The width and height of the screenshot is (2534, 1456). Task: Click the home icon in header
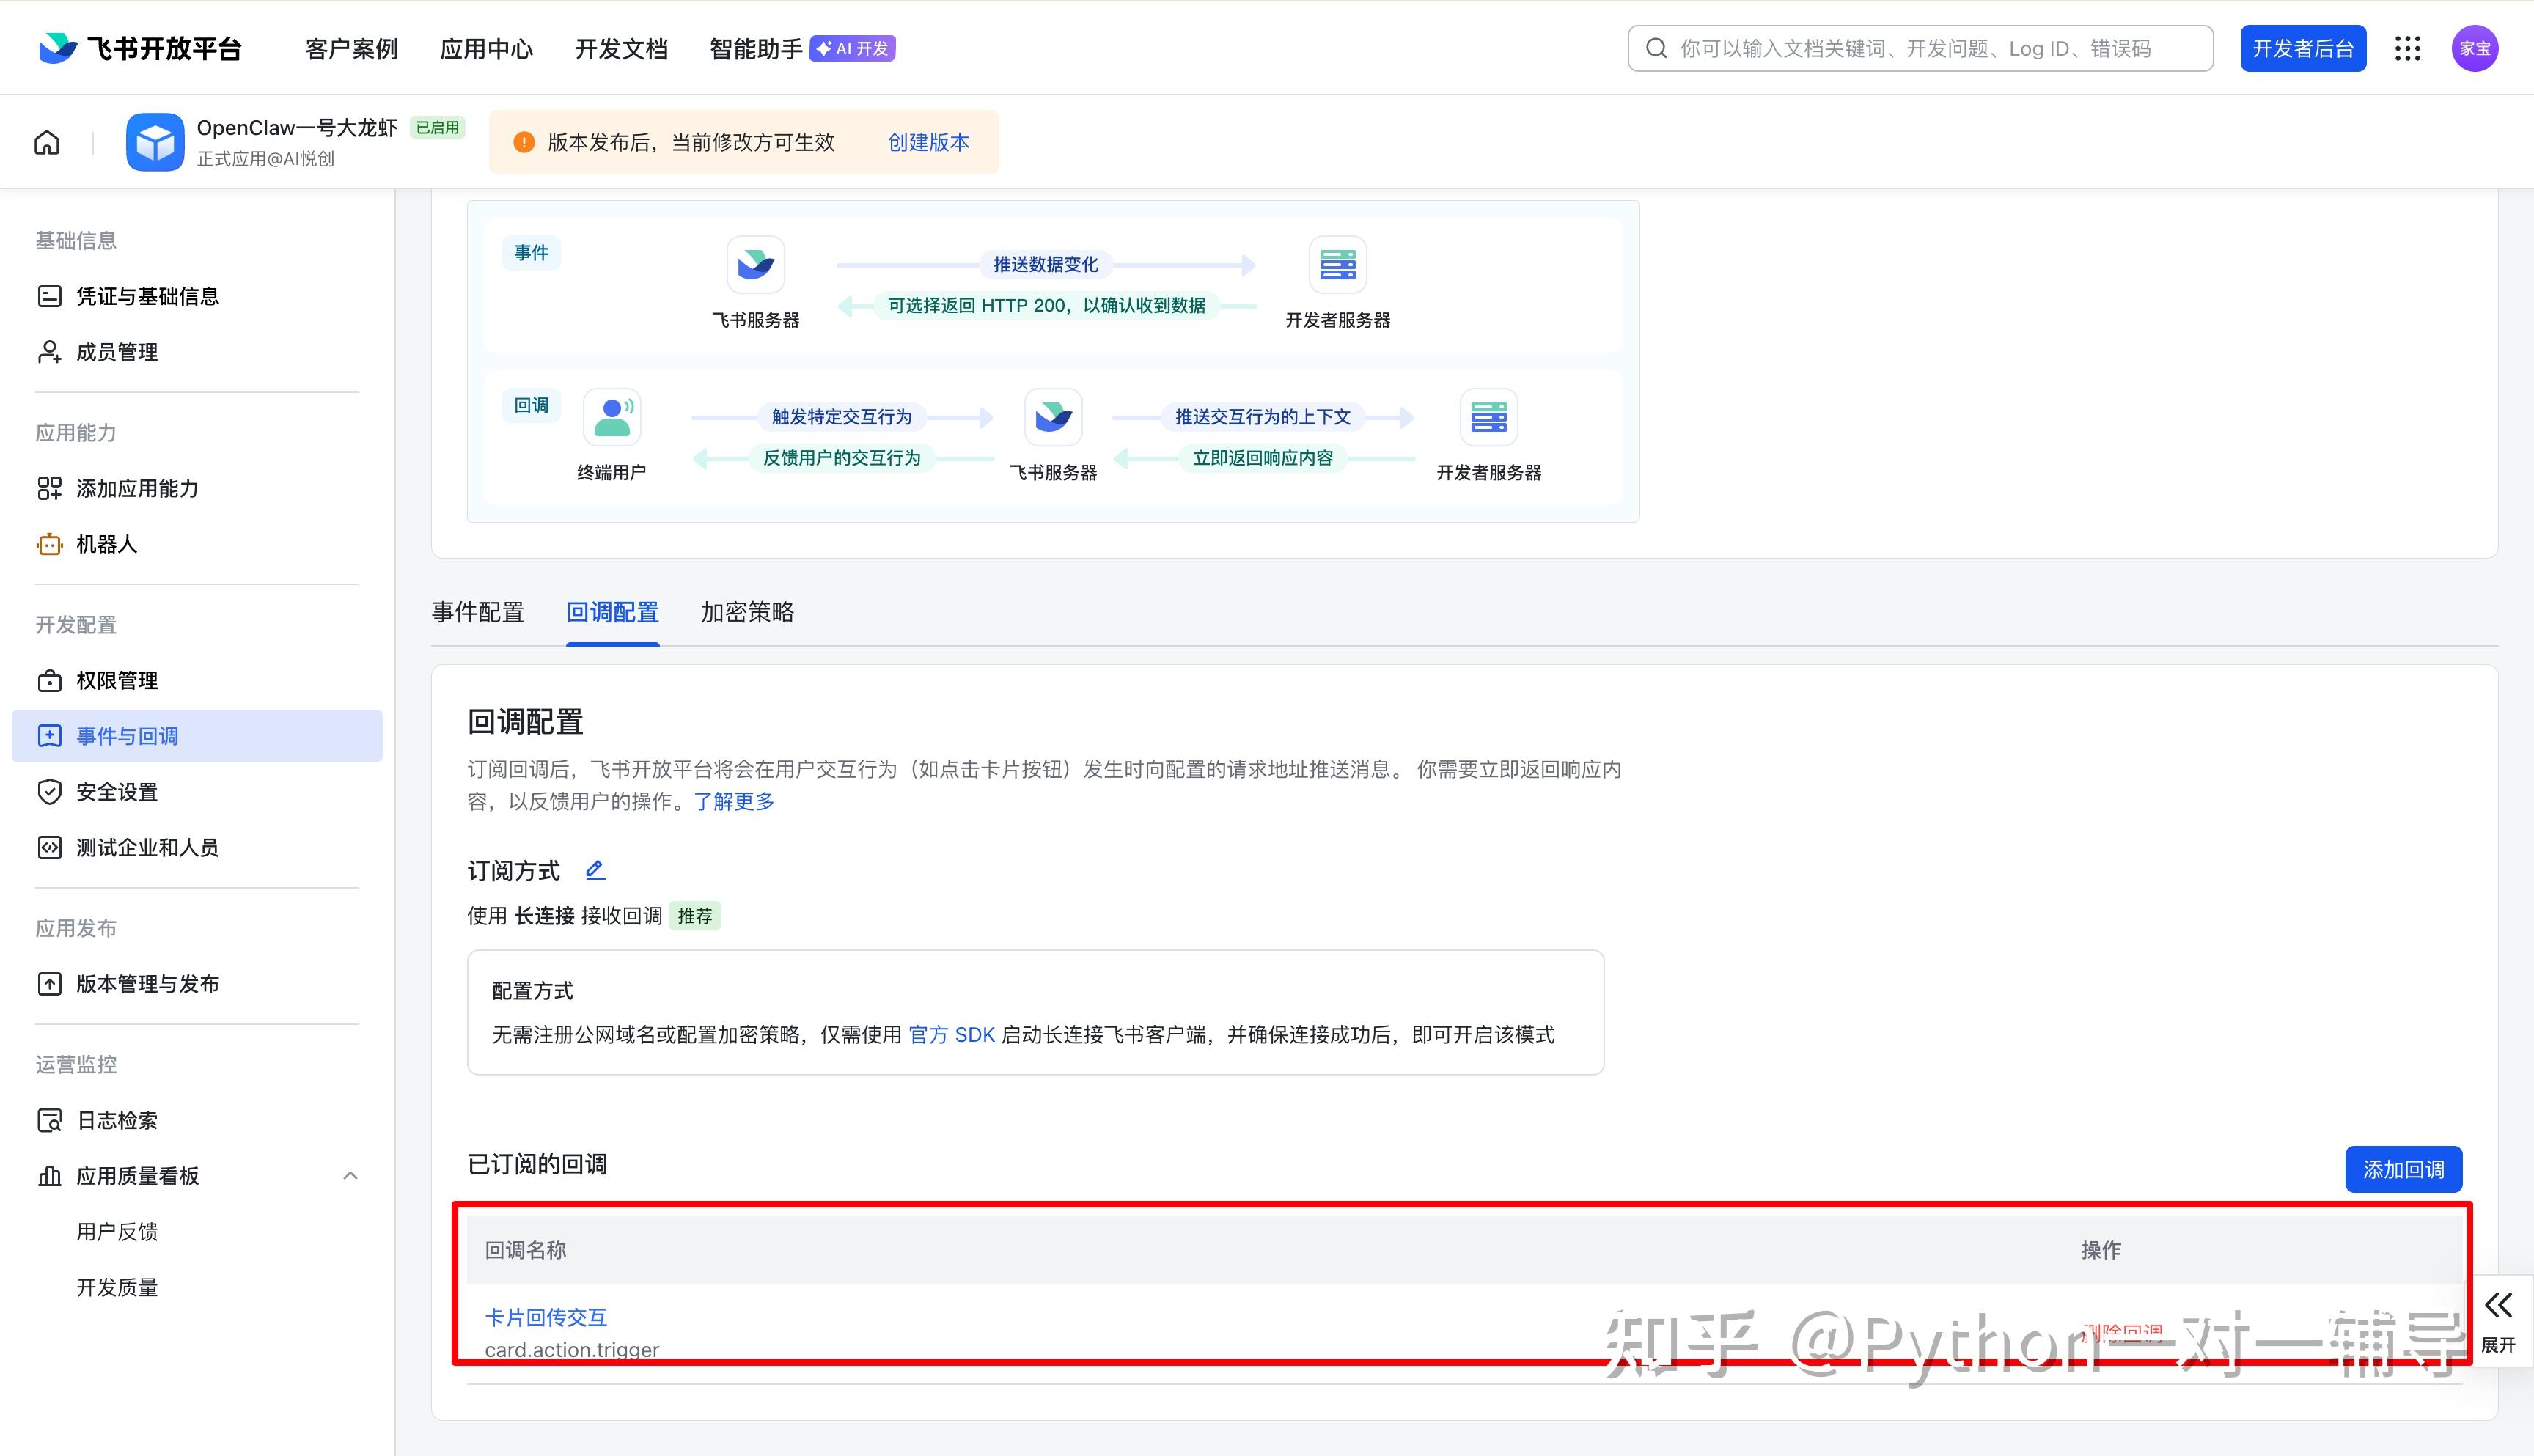point(47,142)
